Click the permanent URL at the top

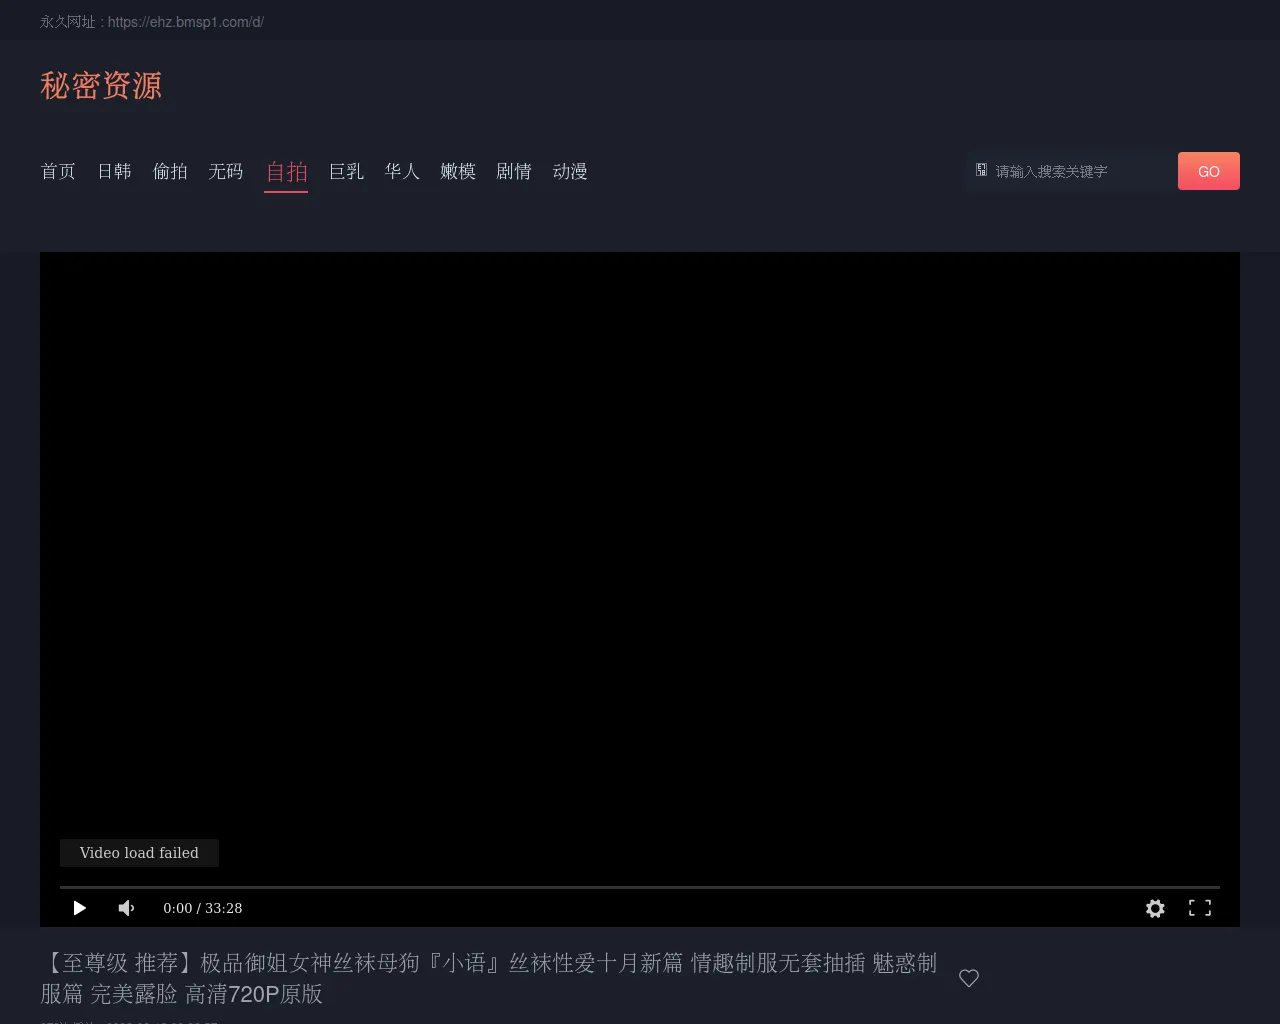186,22
